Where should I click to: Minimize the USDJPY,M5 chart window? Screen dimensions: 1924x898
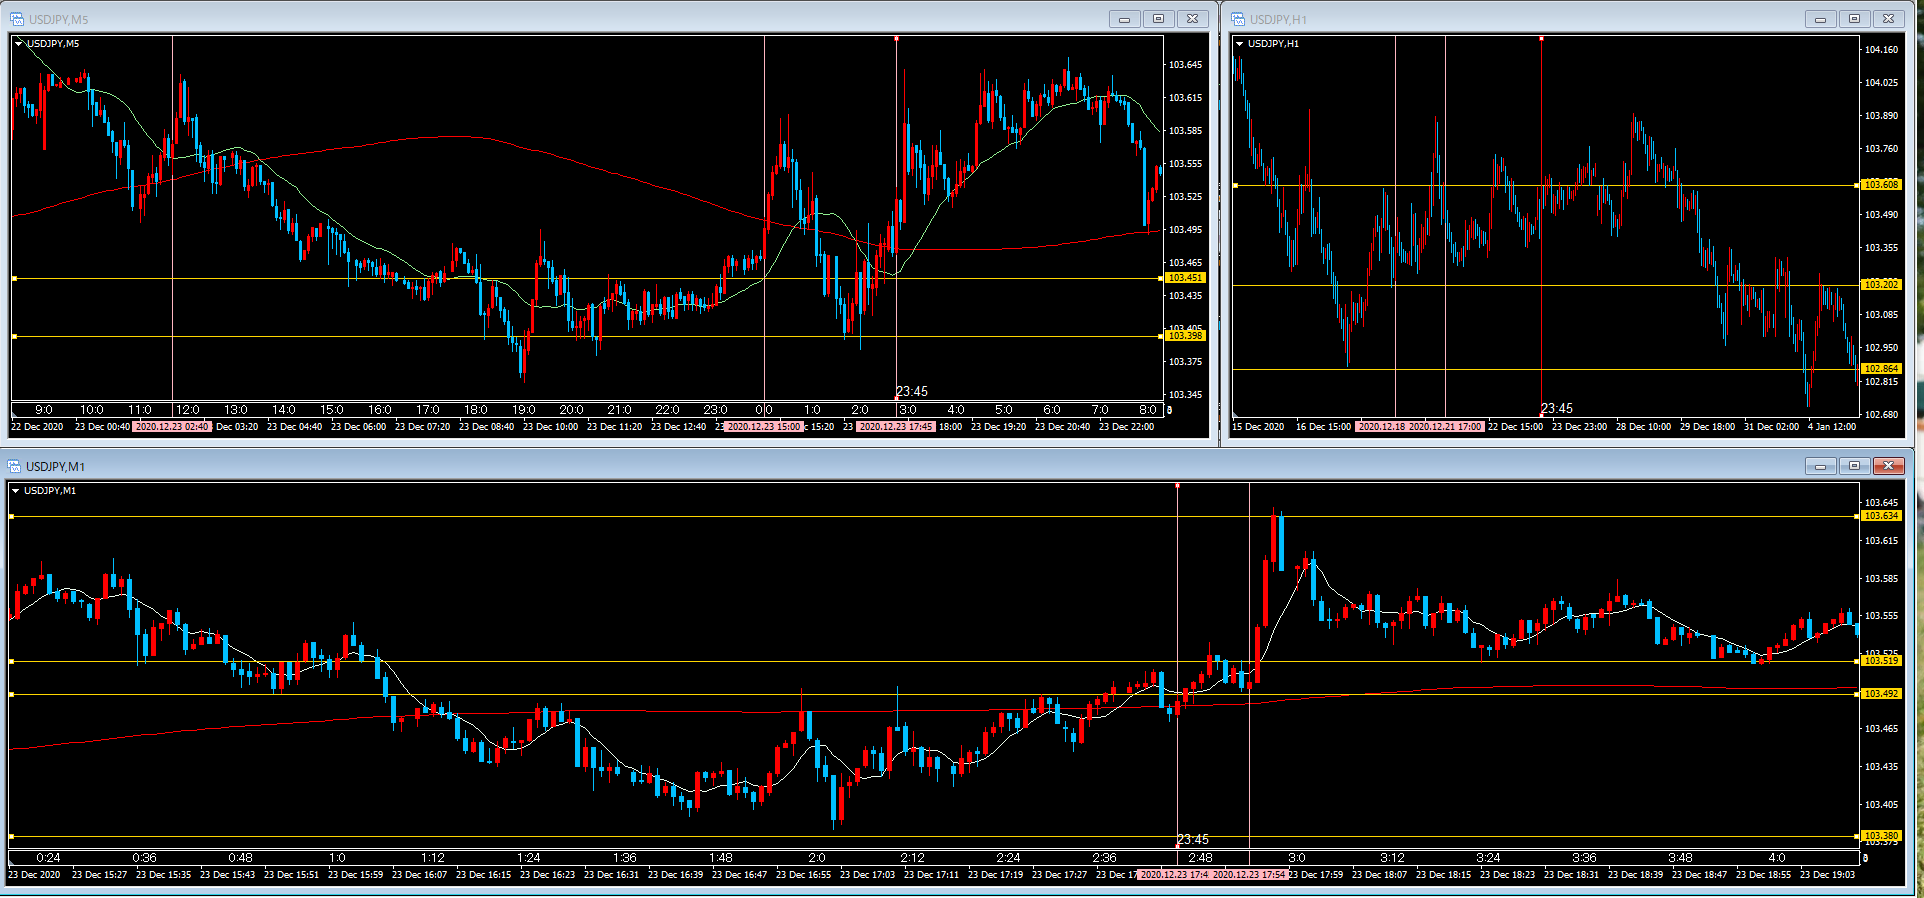click(x=1124, y=19)
